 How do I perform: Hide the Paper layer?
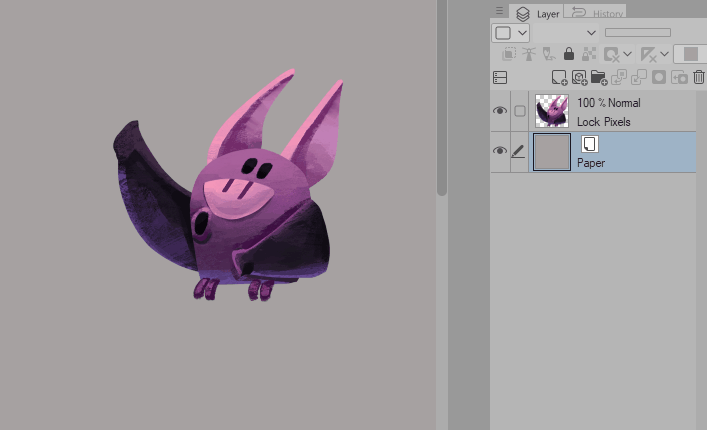point(500,151)
